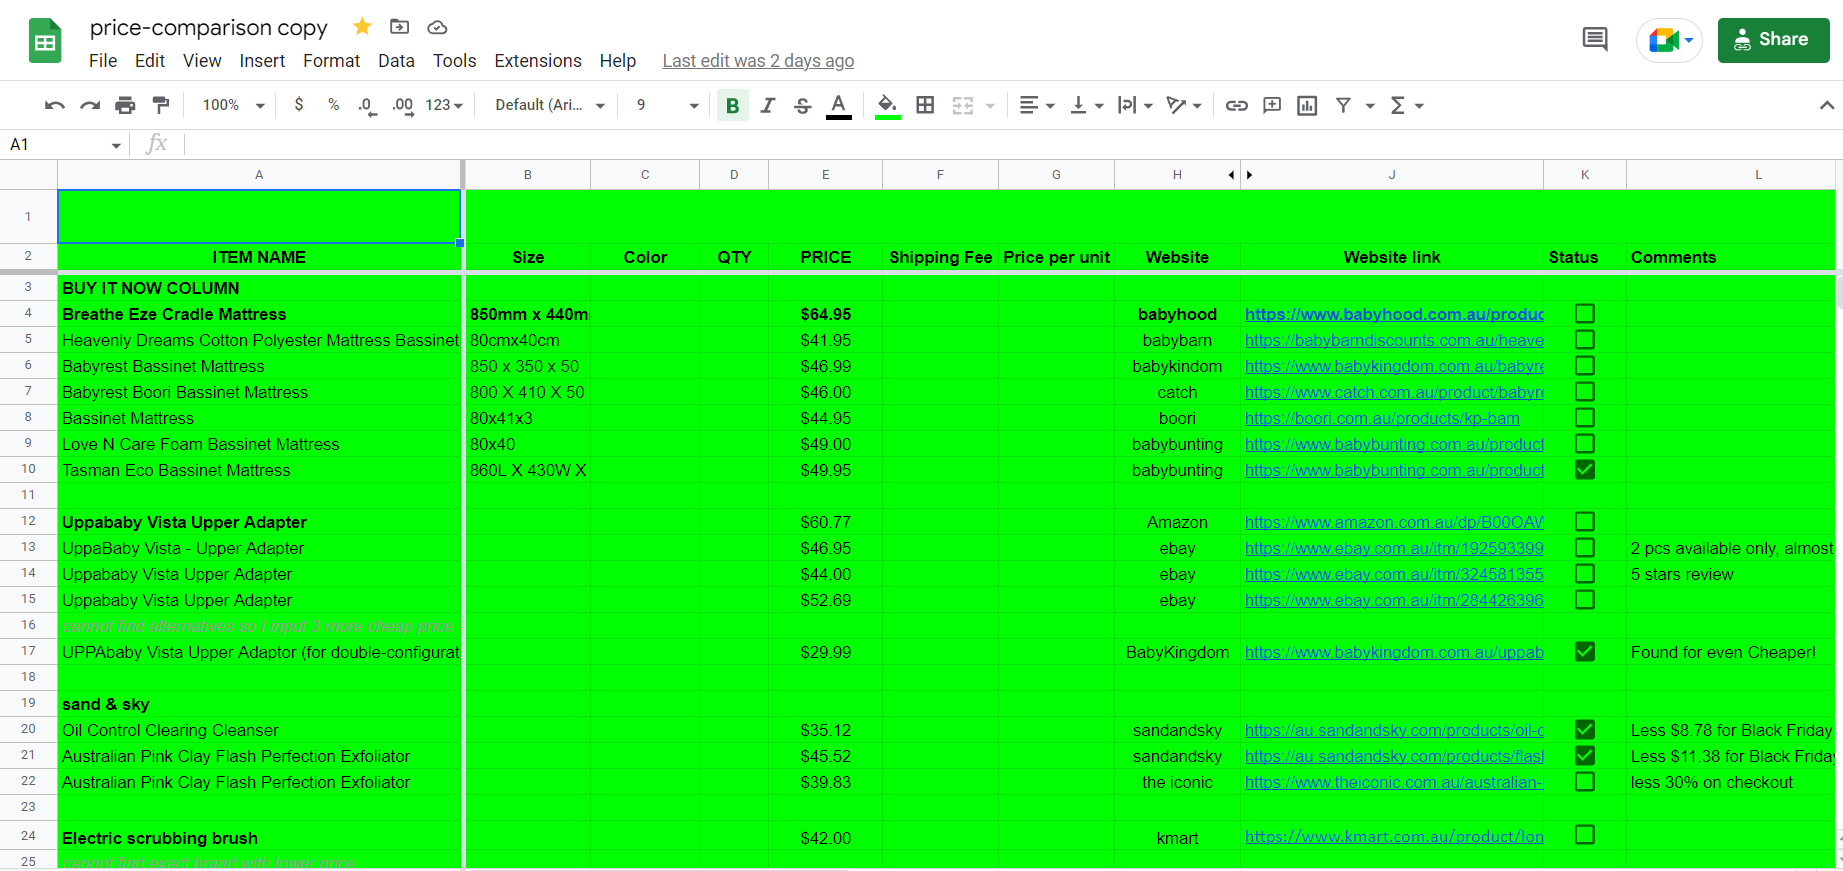
Task: Create a filter with funnel icon
Action: click(1343, 105)
